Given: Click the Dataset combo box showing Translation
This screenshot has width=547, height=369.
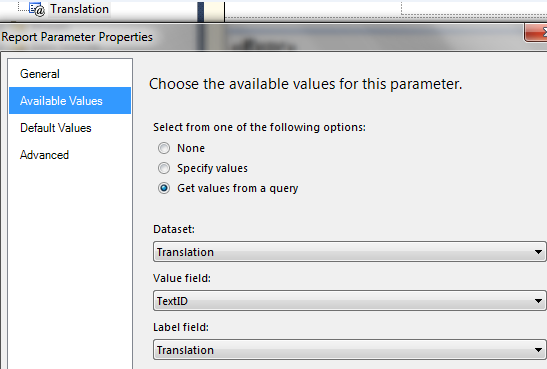Looking at the screenshot, I should (x=349, y=252).
